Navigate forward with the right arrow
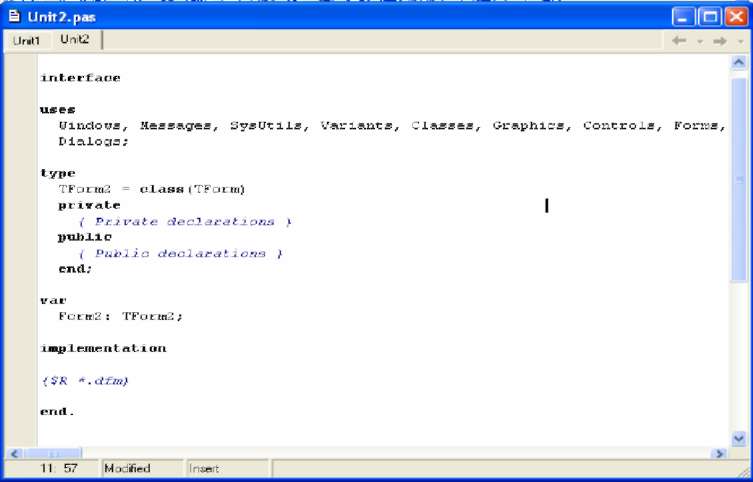Viewport: 753px width, 482px height. (x=719, y=41)
